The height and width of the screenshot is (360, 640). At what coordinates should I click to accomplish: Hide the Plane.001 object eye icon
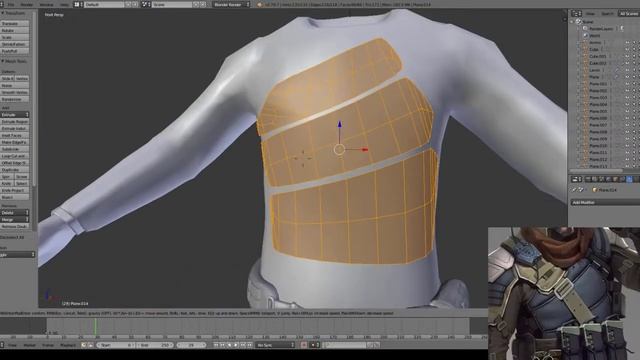(627, 84)
